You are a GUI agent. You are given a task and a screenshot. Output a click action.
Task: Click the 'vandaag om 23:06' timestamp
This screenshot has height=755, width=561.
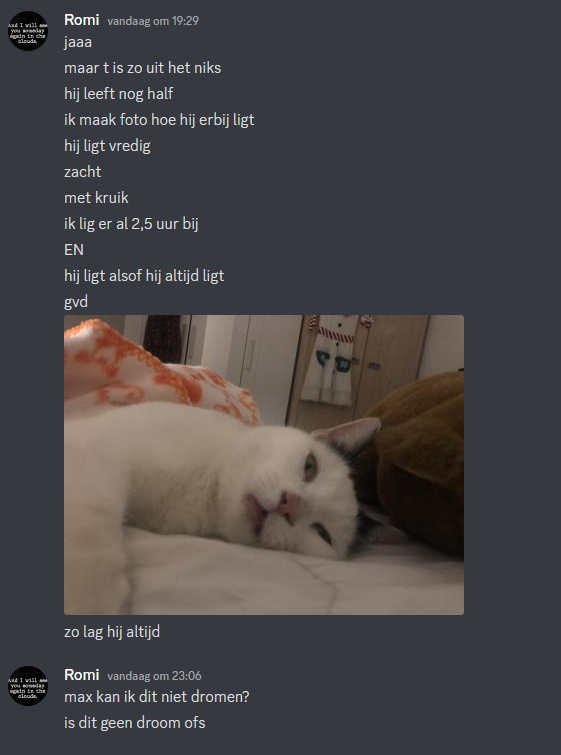pos(154,676)
